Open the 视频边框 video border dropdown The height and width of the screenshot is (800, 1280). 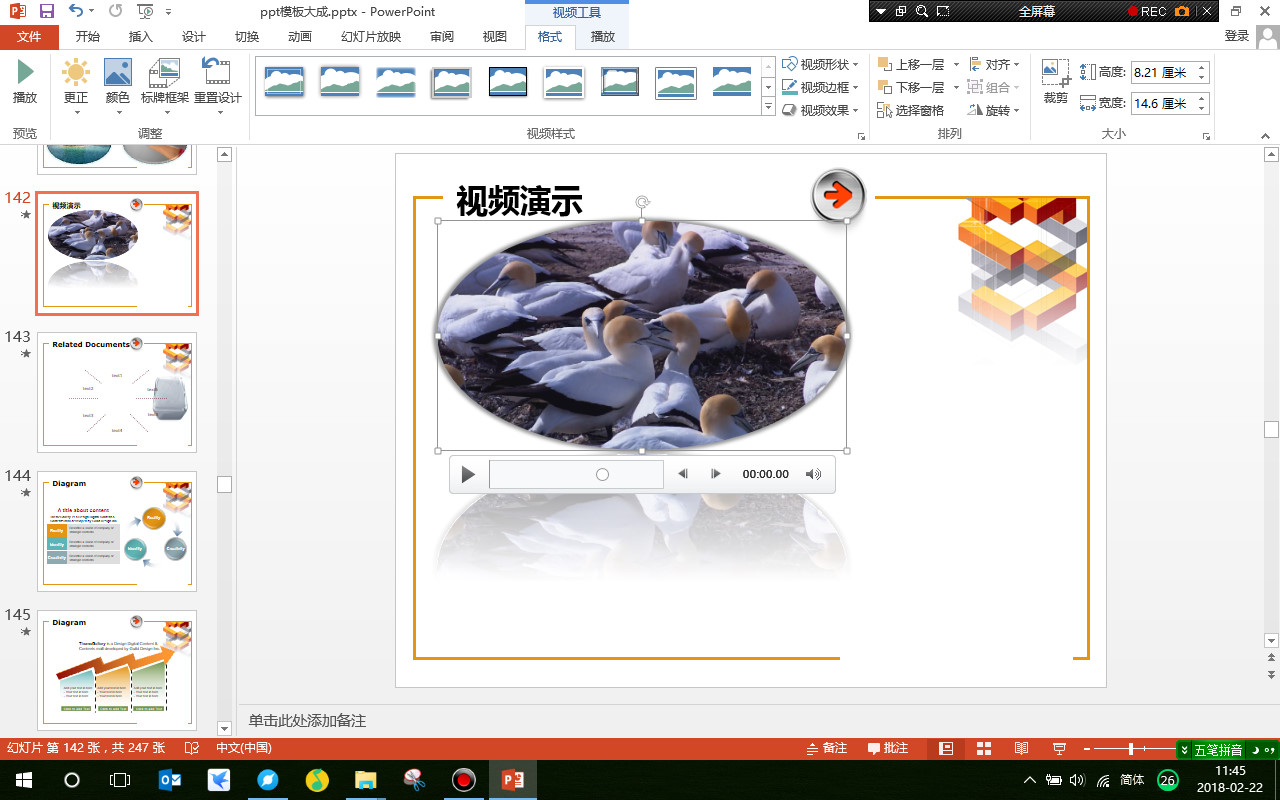(820, 87)
